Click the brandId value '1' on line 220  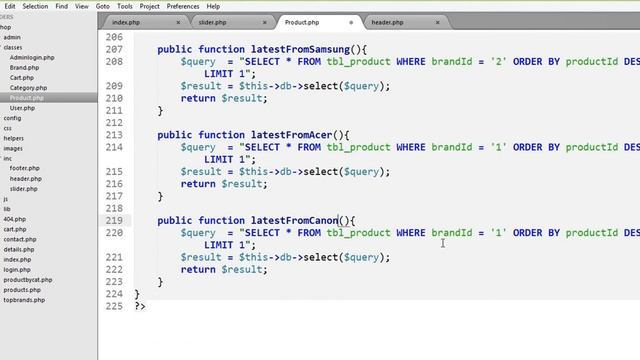pos(498,233)
